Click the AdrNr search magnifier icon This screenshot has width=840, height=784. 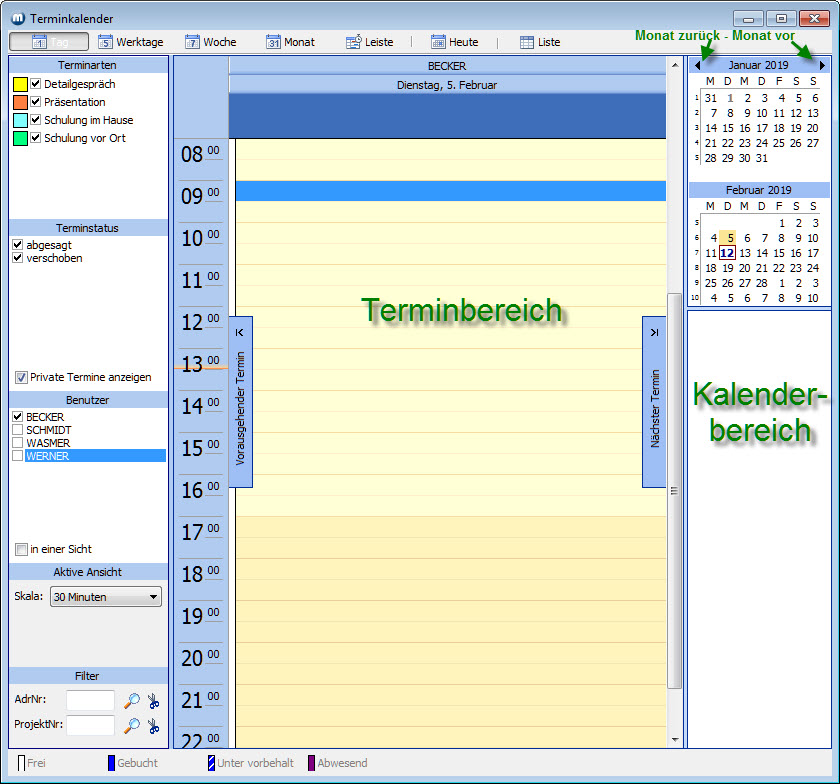tap(132, 701)
